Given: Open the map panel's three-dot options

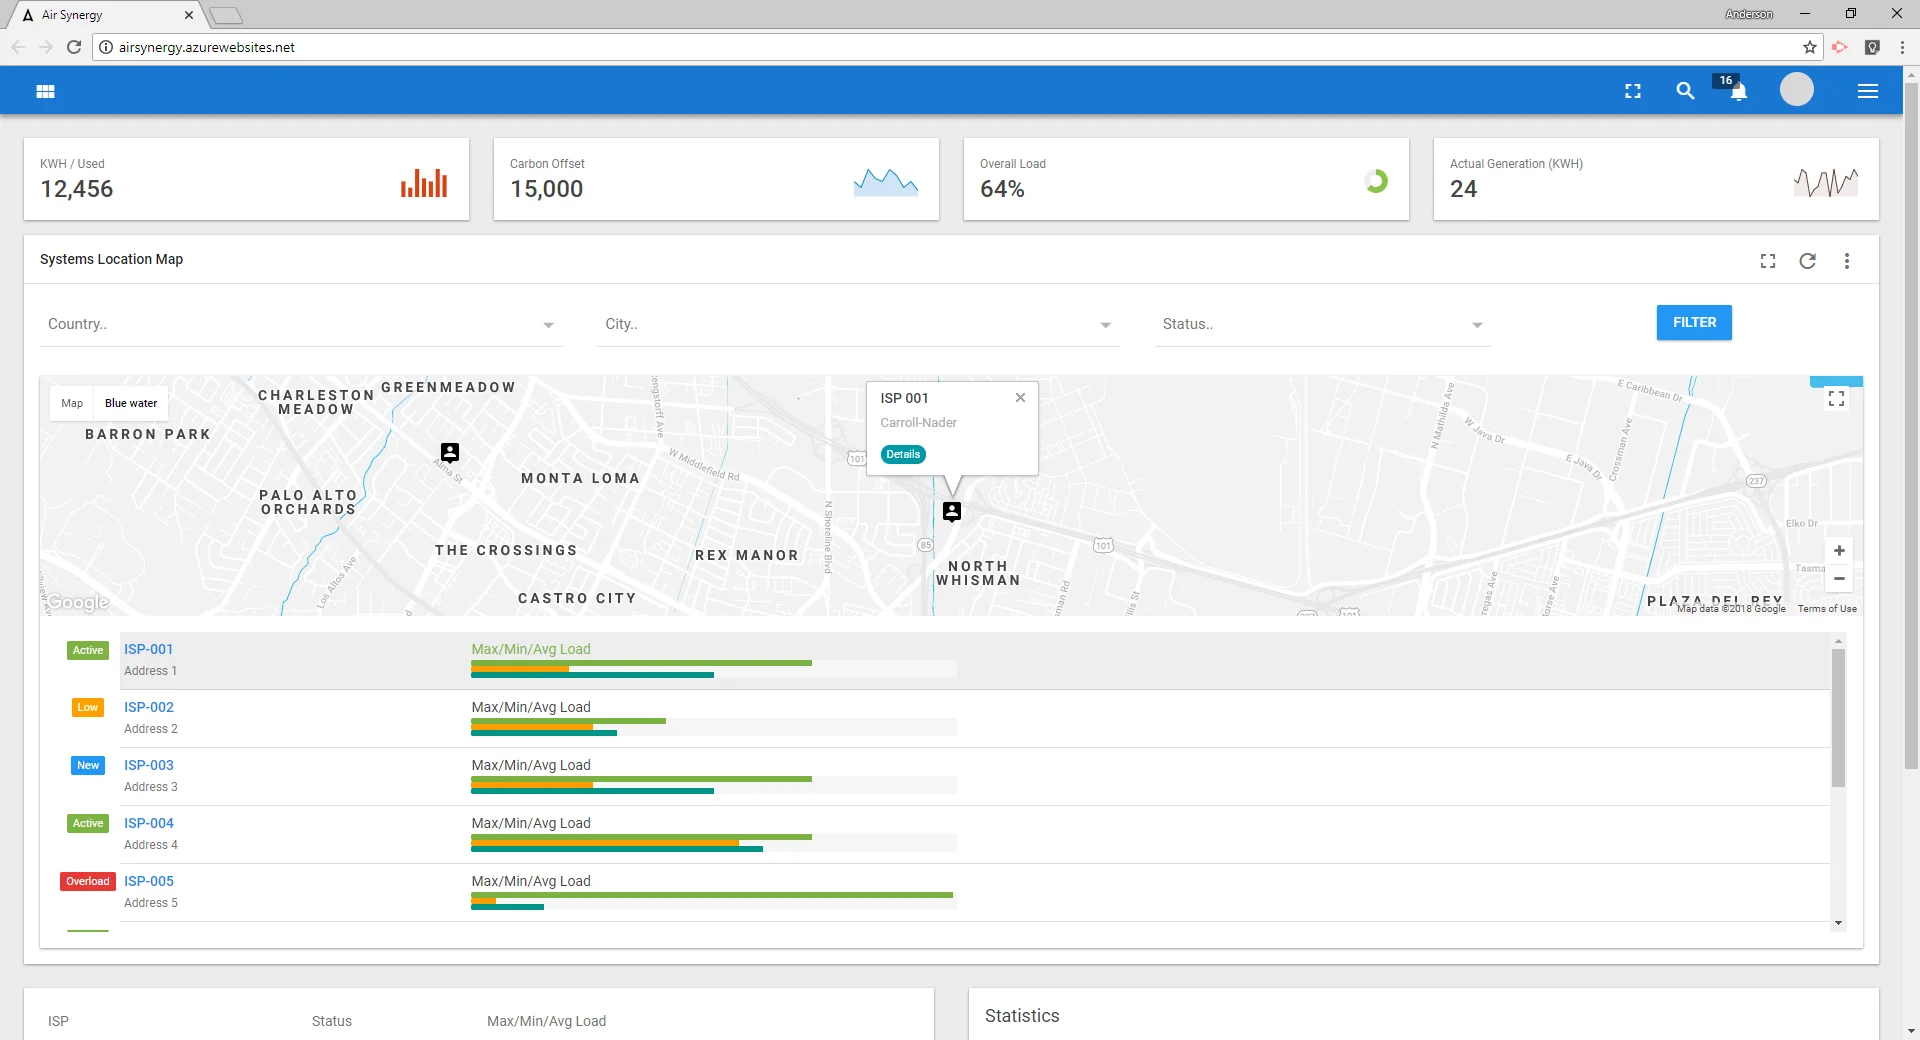Looking at the screenshot, I should pyautogui.click(x=1846, y=261).
